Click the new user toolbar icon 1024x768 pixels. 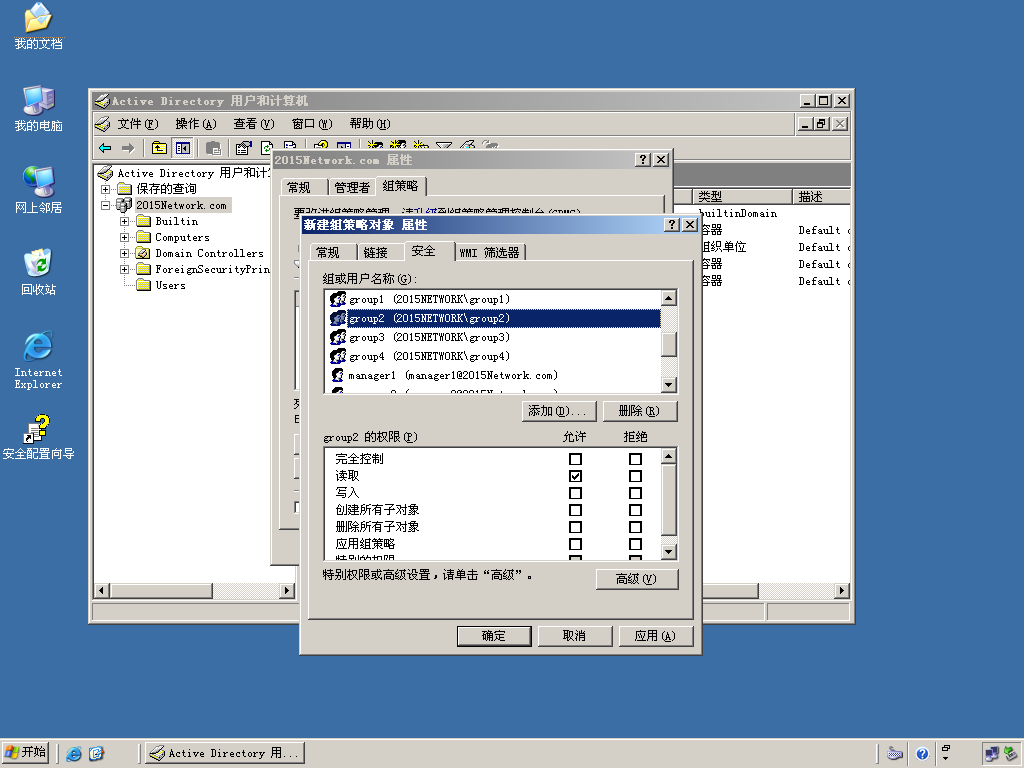[x=374, y=144]
